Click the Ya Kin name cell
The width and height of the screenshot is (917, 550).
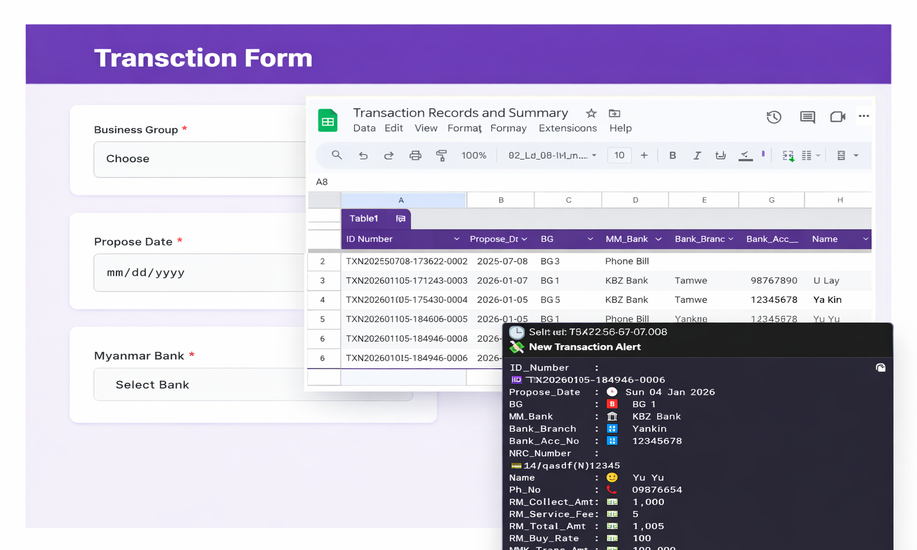pos(828,300)
